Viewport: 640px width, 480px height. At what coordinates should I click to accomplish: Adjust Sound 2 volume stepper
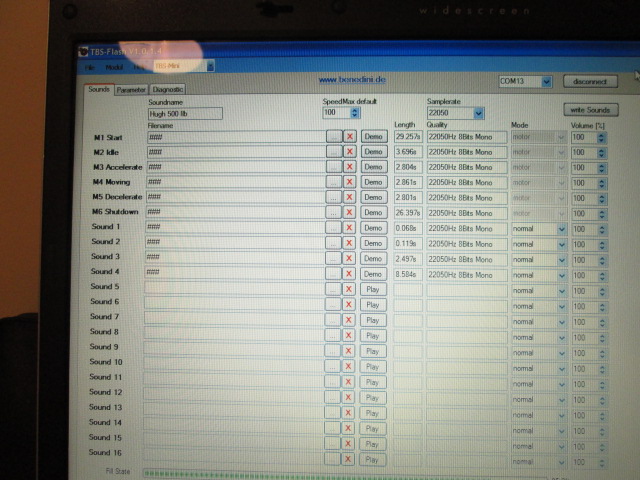coord(602,245)
